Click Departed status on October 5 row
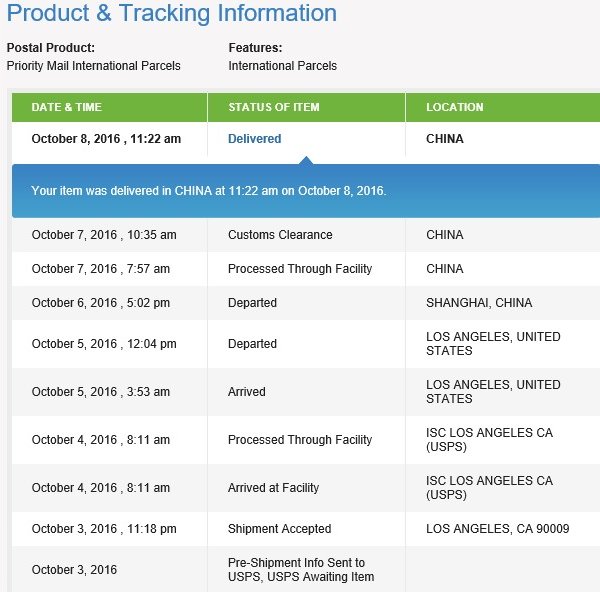 click(252, 344)
